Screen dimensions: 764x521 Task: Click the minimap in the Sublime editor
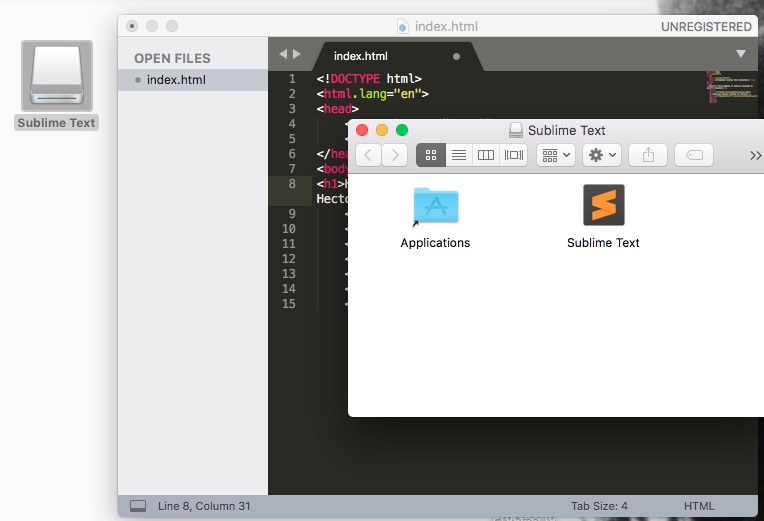(x=732, y=87)
